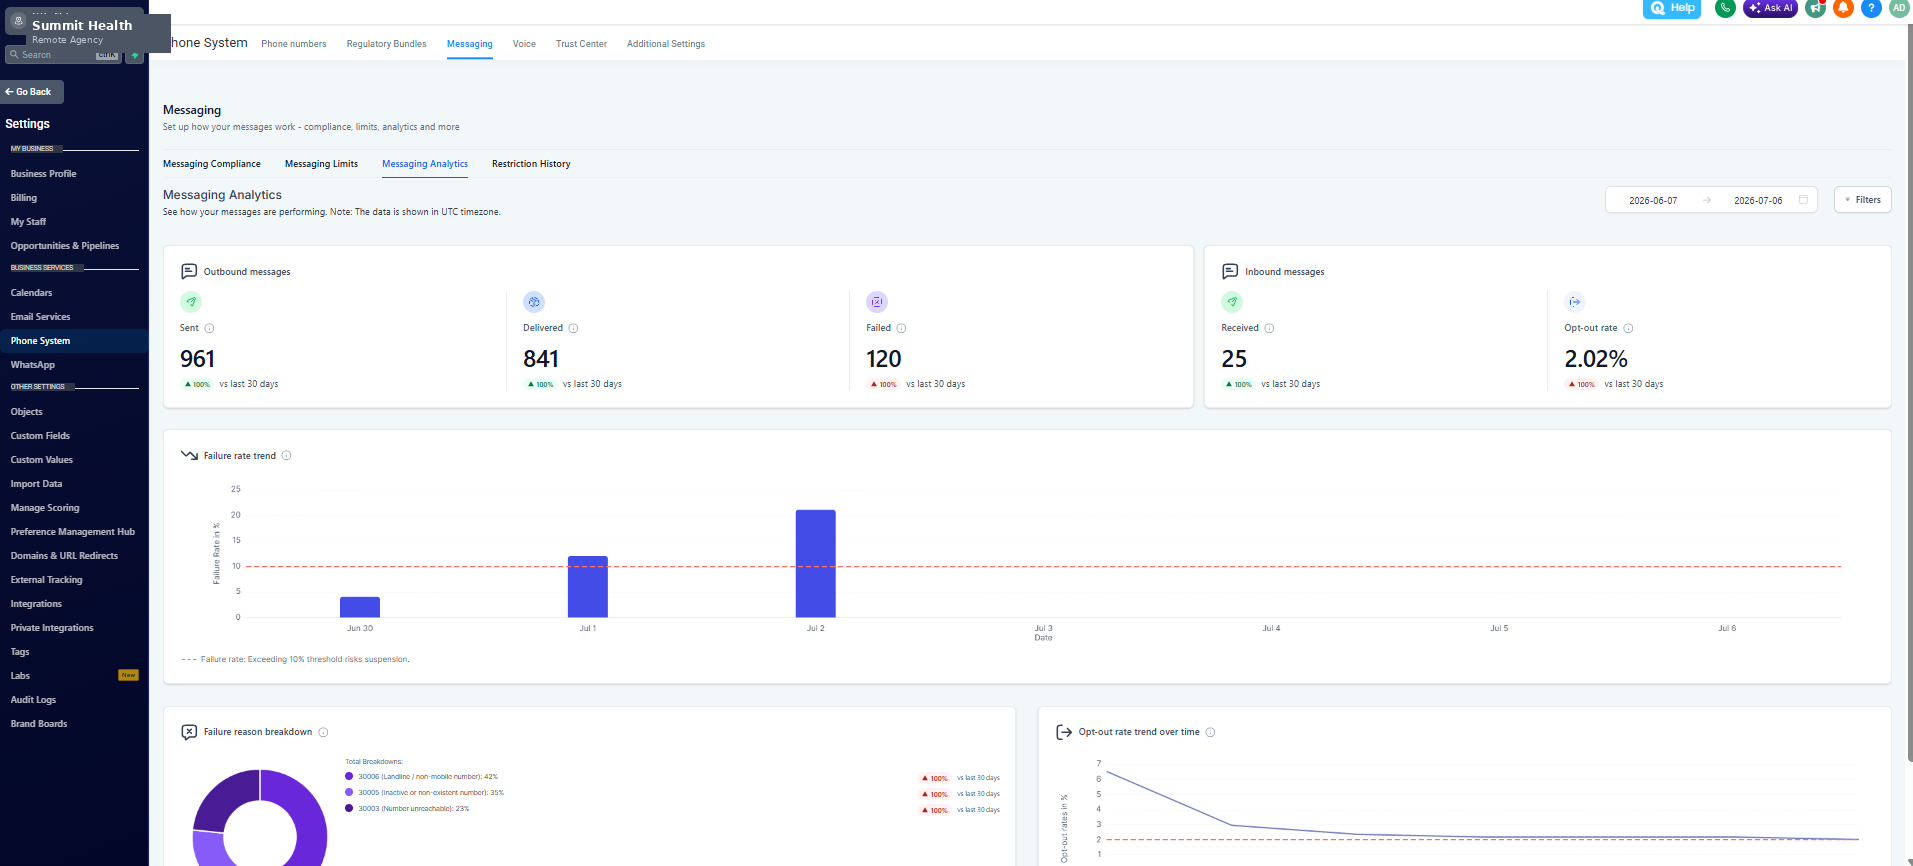Viewport: 1913px width, 866px height.
Task: Open WhatsApp settings
Action: point(33,365)
